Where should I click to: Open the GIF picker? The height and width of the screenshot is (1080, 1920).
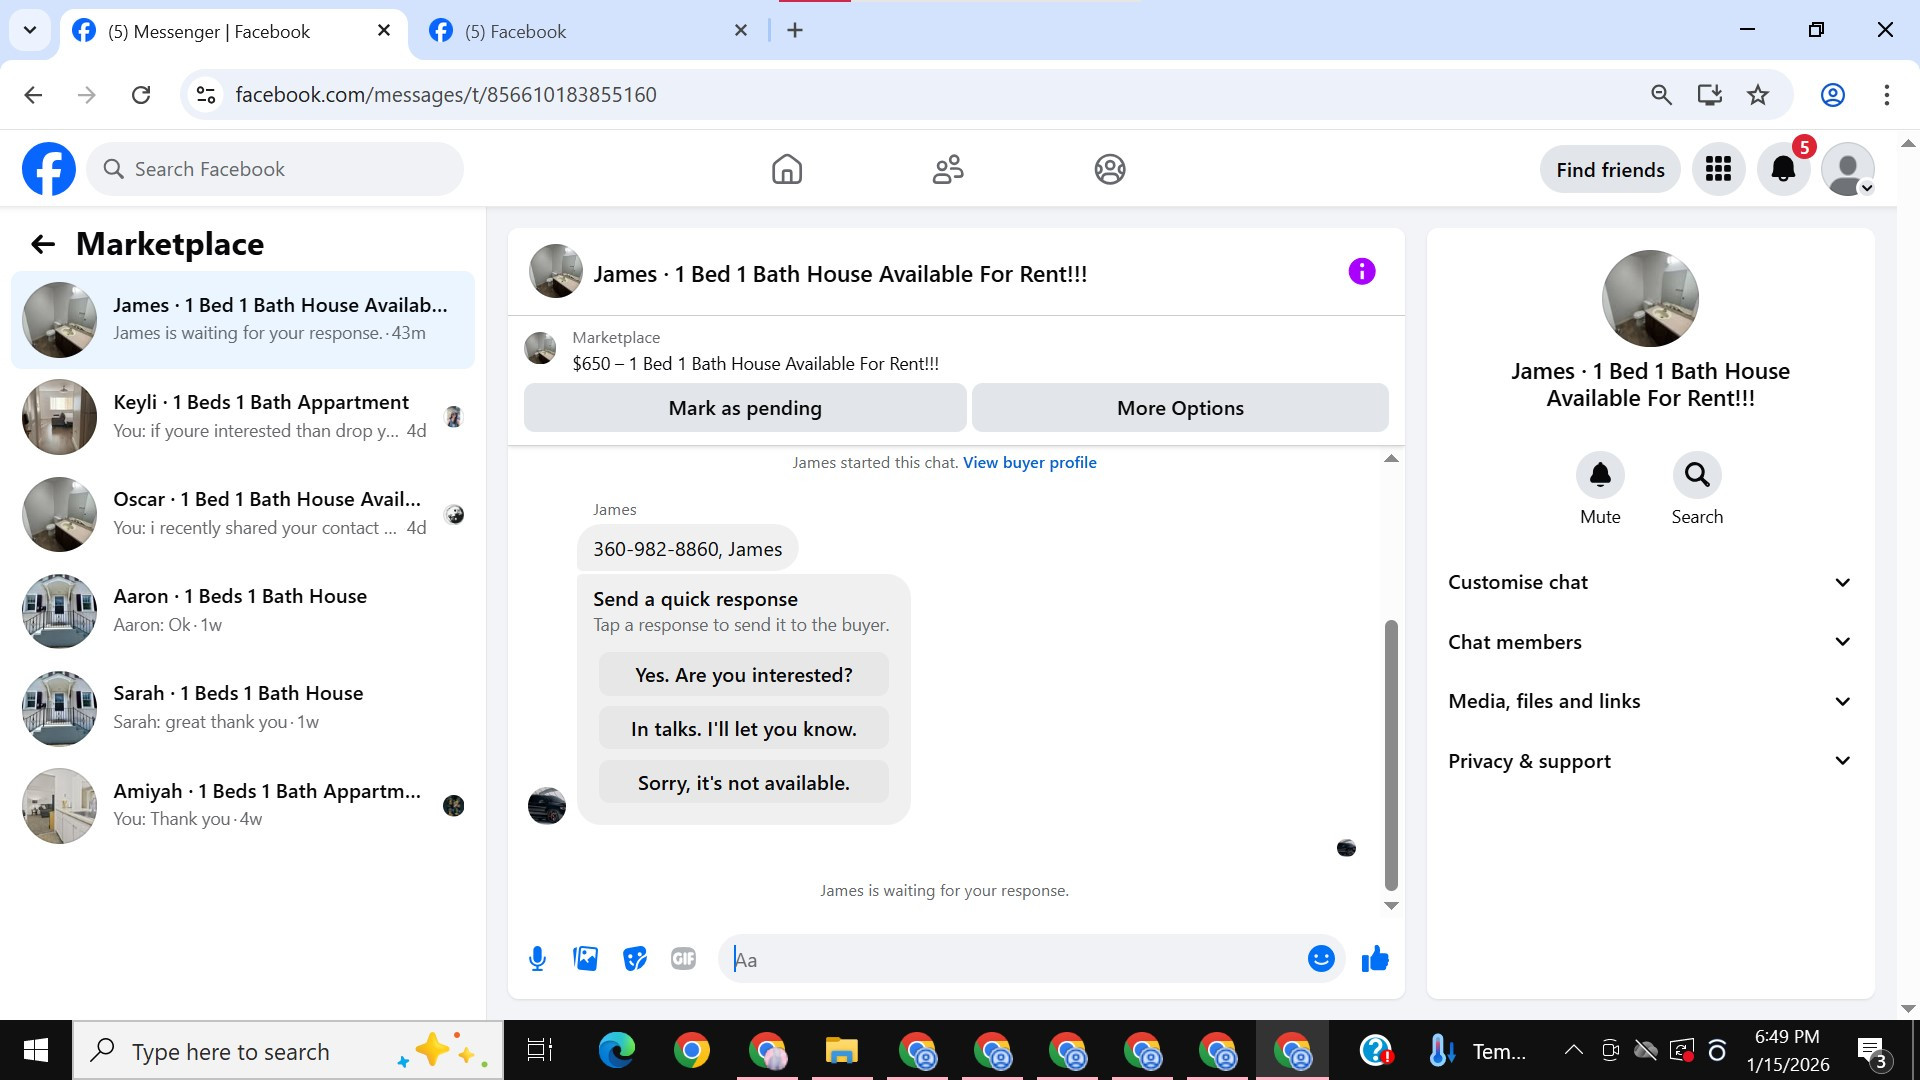[683, 959]
